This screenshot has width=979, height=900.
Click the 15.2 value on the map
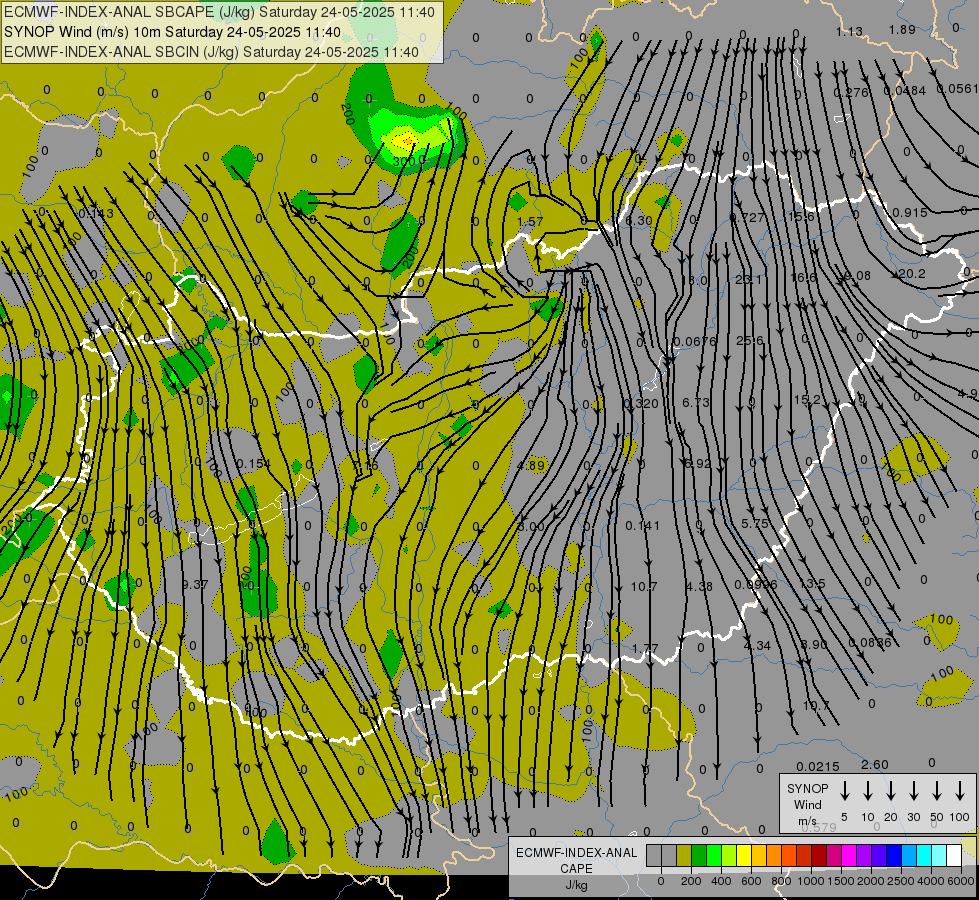807,399
